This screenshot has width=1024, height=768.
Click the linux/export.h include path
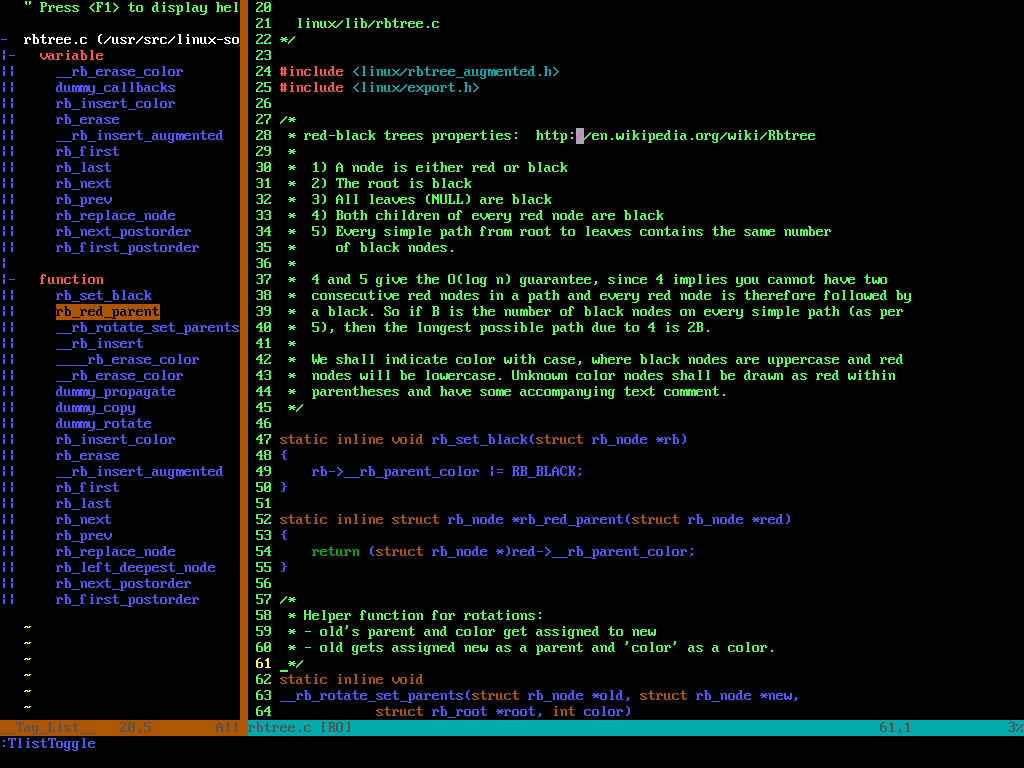pos(415,88)
